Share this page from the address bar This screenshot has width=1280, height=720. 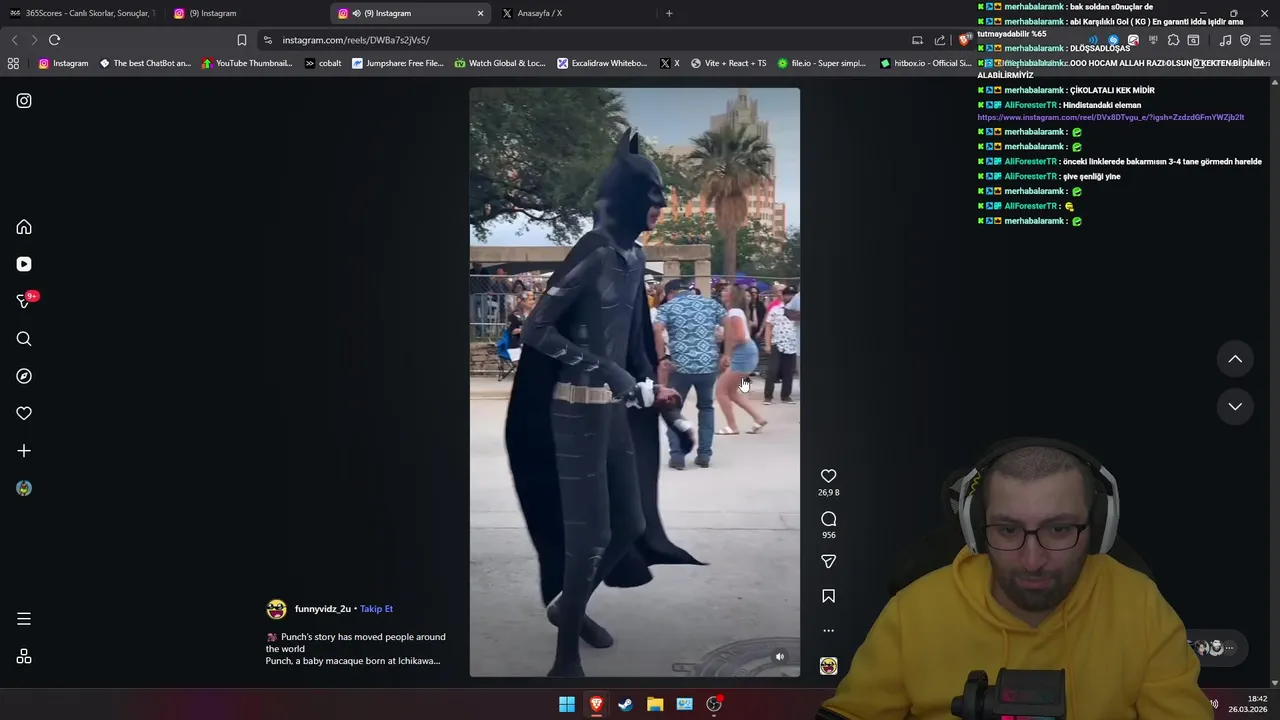pos(940,40)
